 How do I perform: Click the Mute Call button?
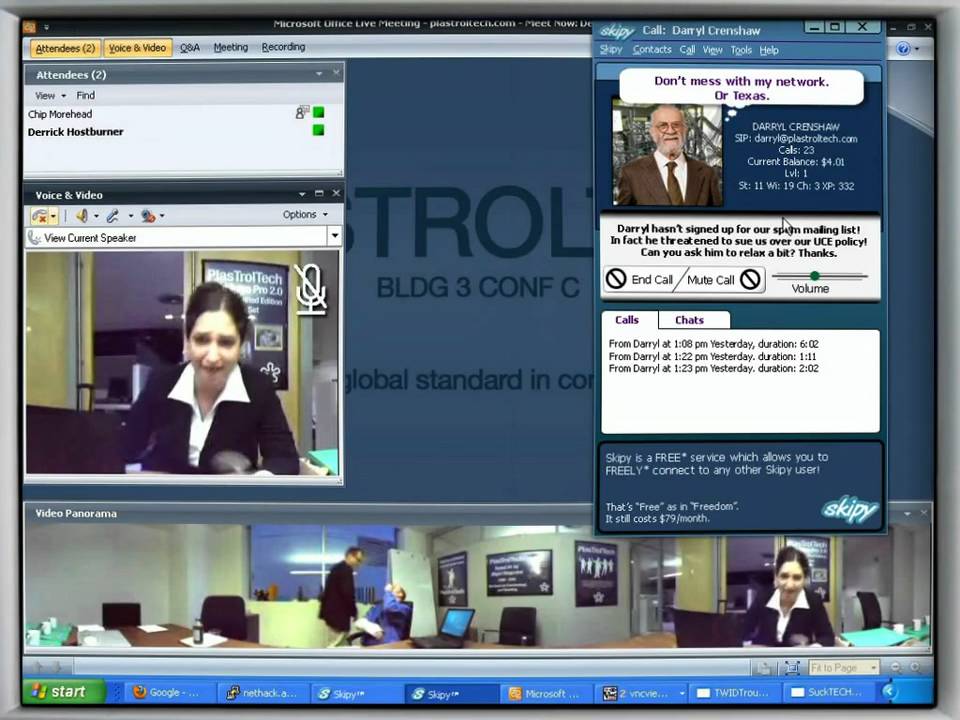pos(722,280)
